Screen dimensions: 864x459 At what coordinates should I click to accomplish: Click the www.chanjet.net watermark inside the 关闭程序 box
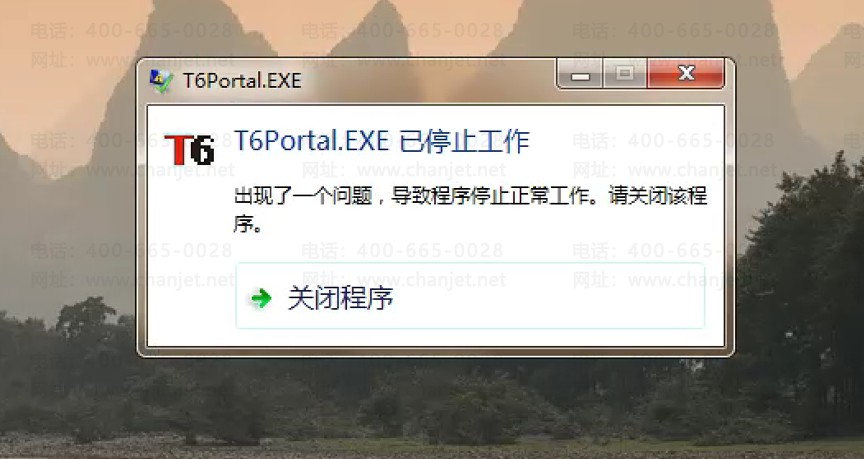click(x=431, y=280)
